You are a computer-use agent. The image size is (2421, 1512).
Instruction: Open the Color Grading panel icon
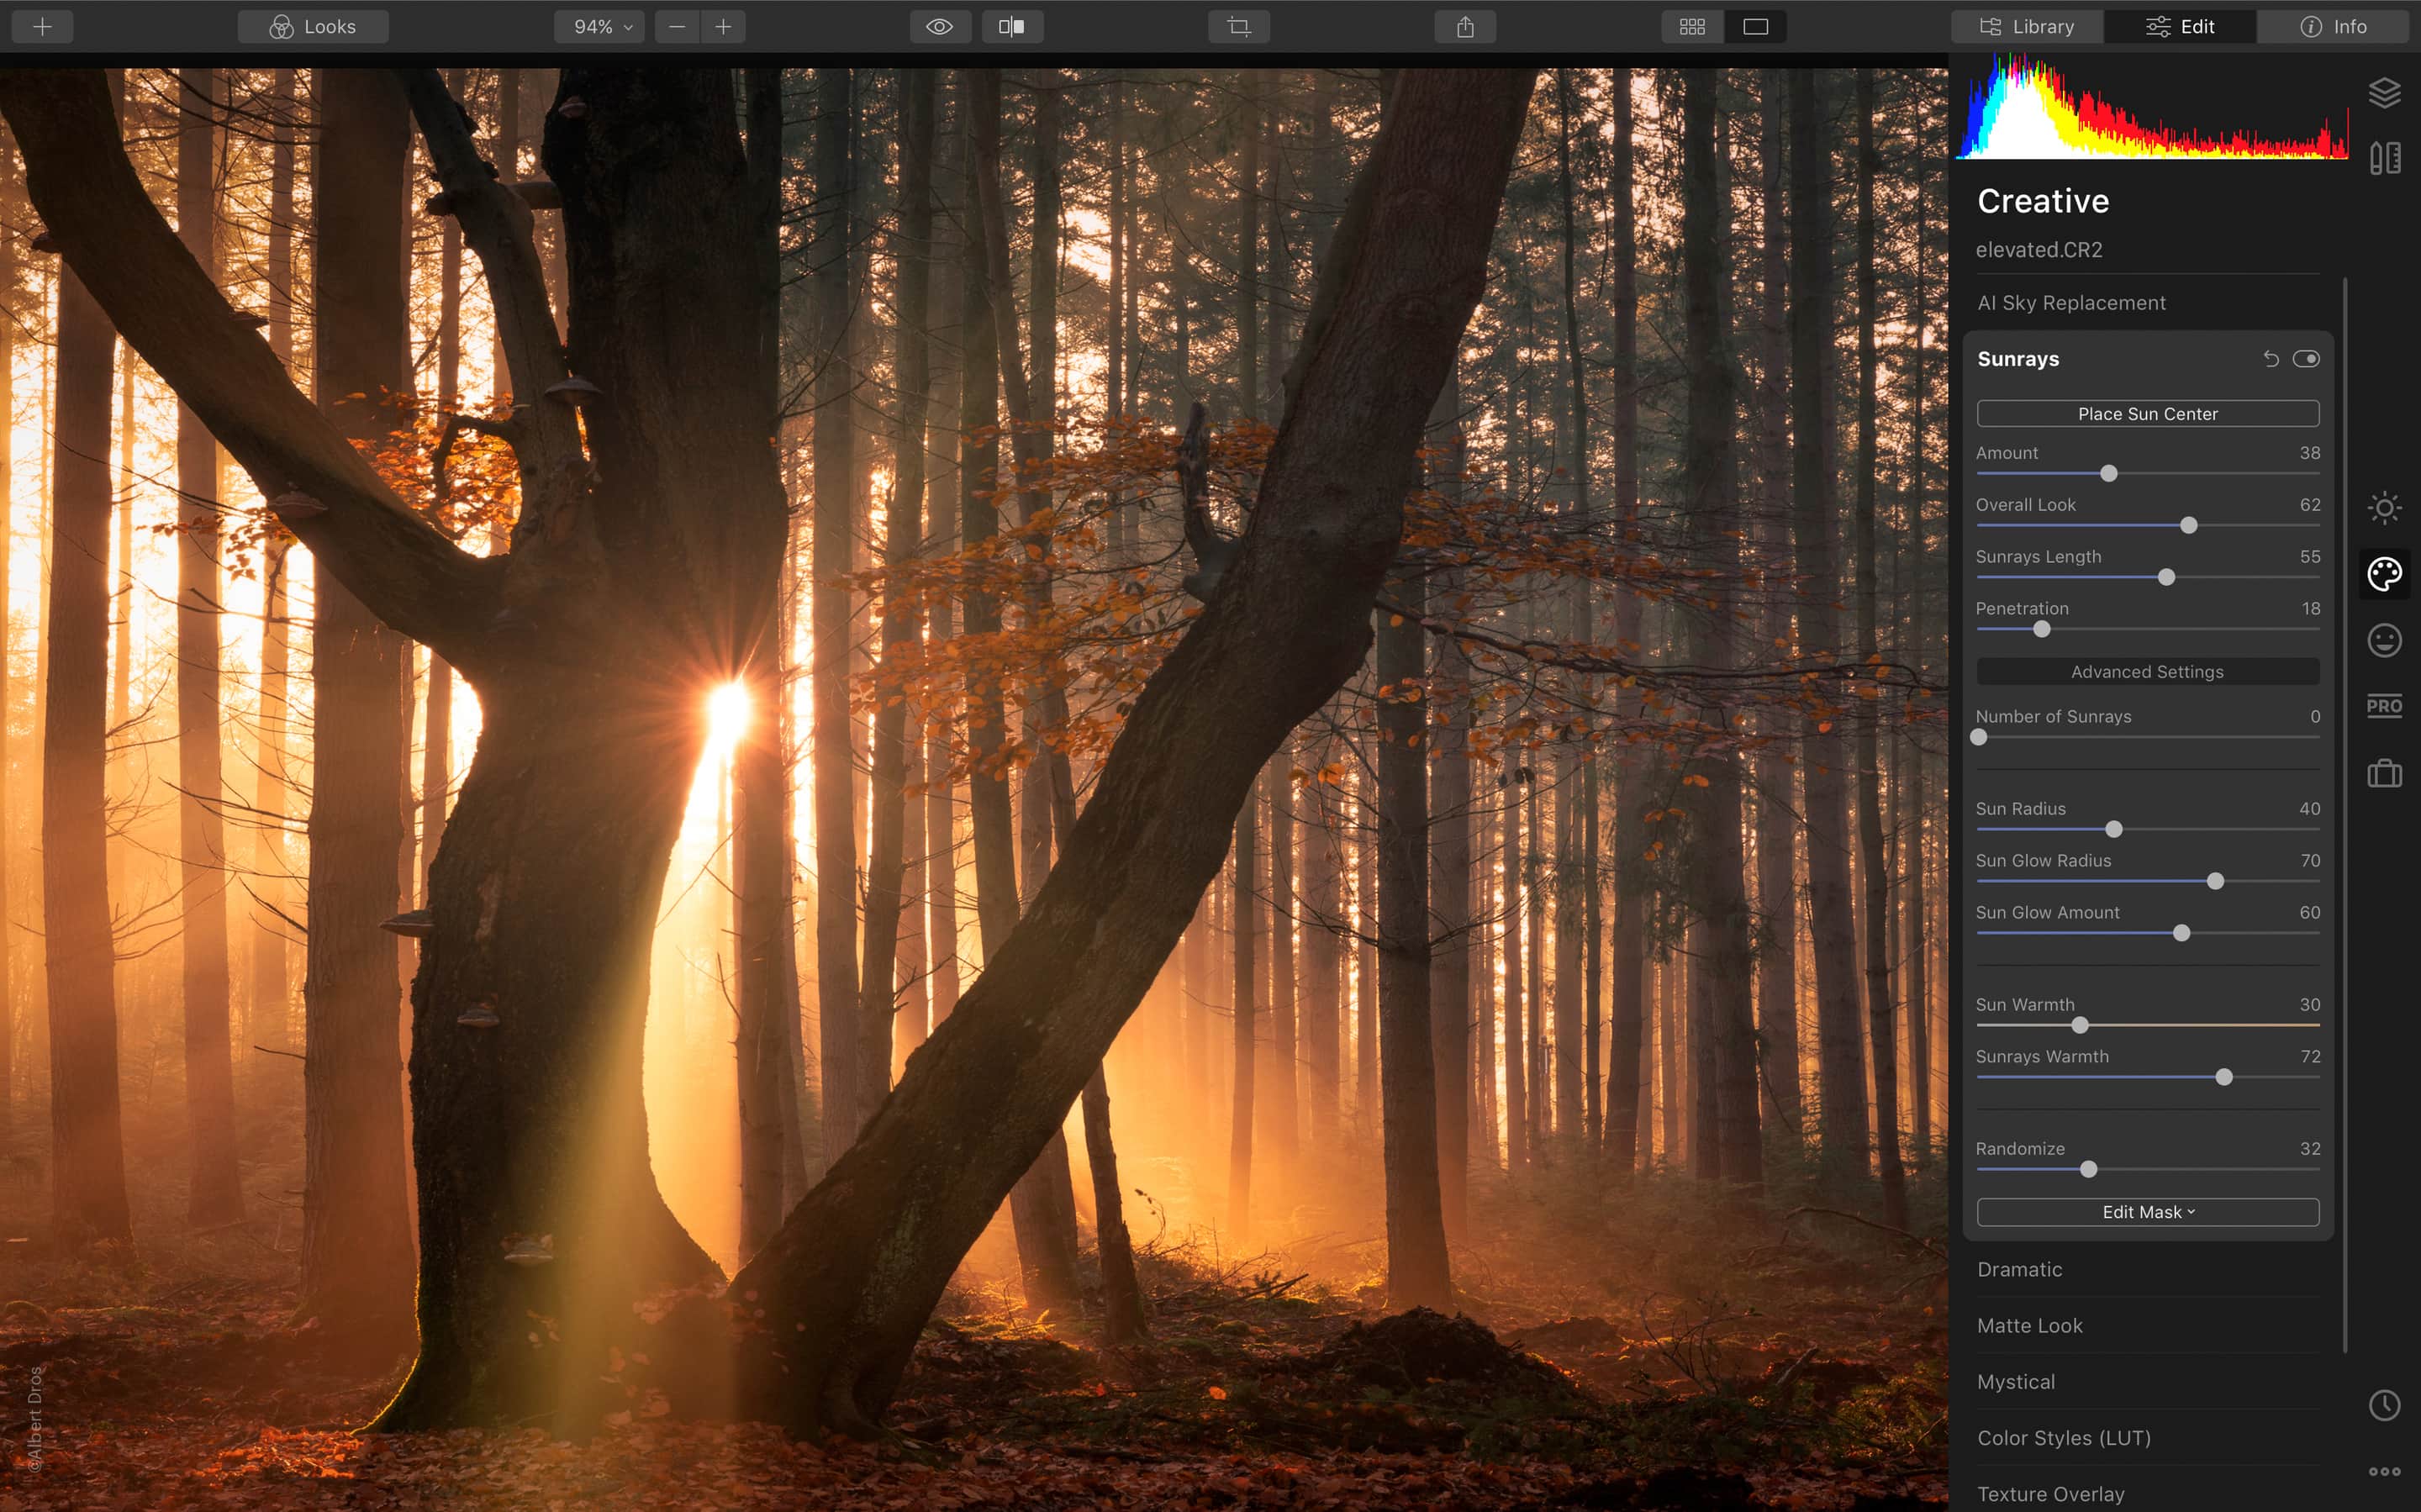(x=2382, y=572)
